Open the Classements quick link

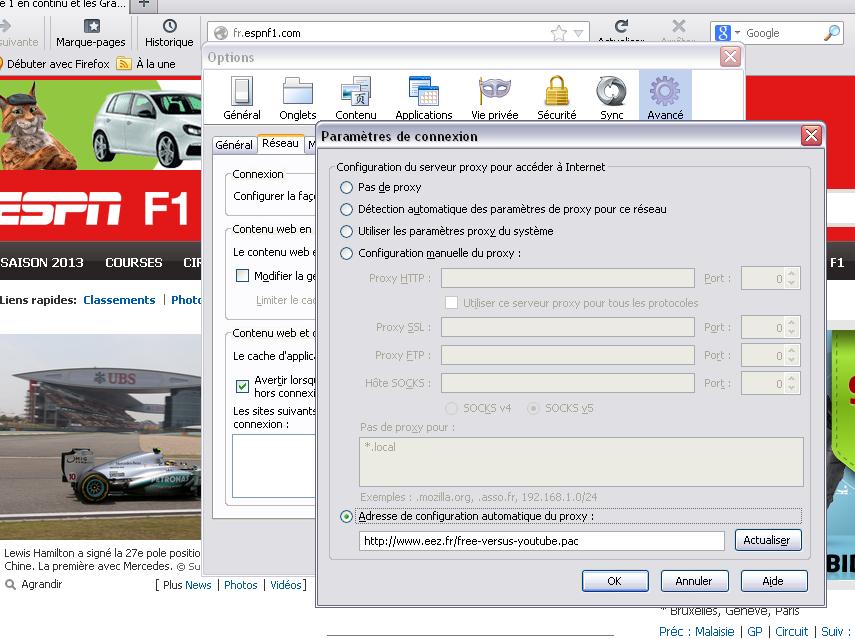click(x=119, y=300)
